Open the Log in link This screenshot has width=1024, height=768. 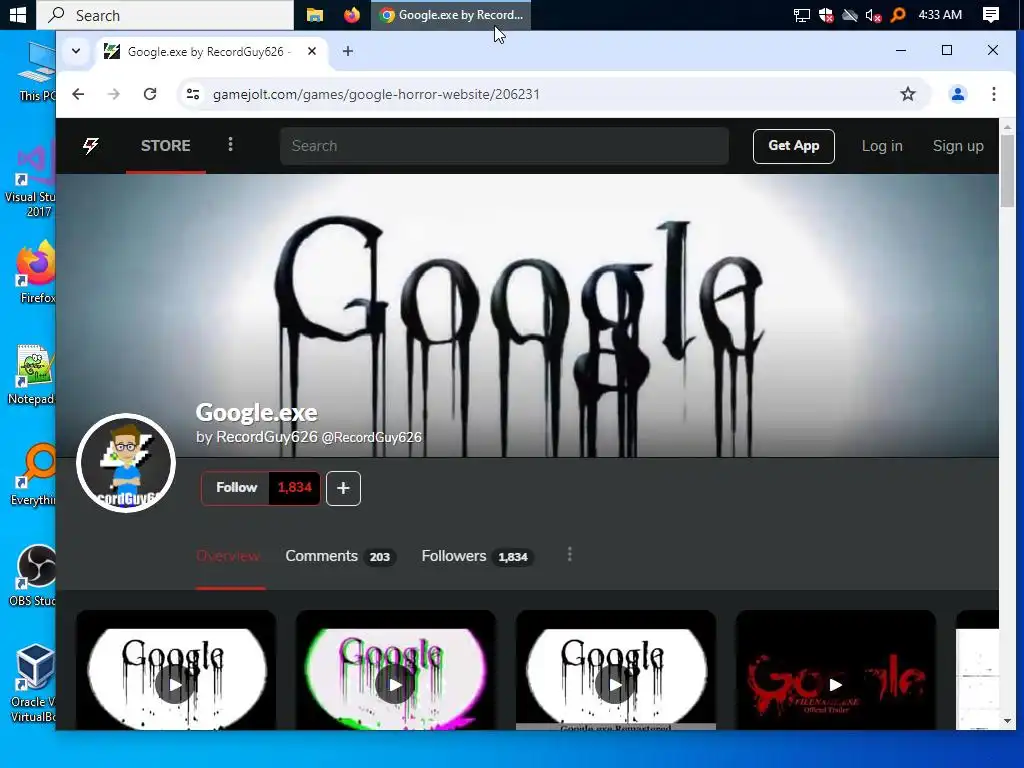[x=882, y=146]
